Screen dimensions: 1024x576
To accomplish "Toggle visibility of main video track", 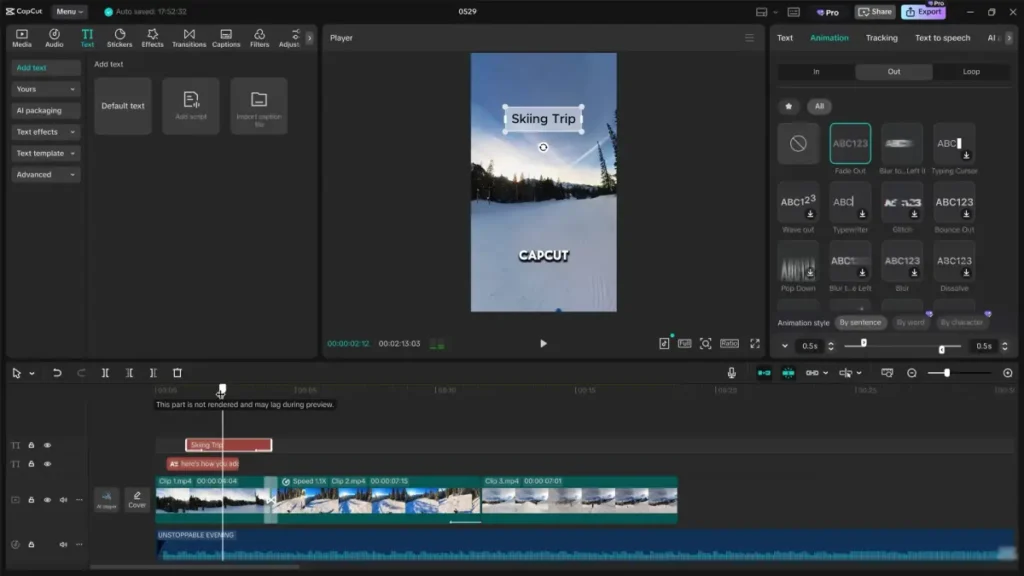I will tap(47, 500).
